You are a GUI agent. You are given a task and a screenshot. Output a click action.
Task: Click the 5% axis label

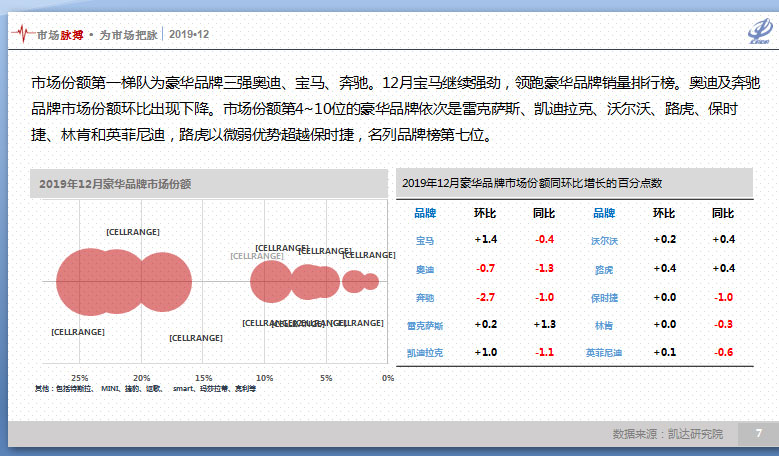tap(326, 378)
